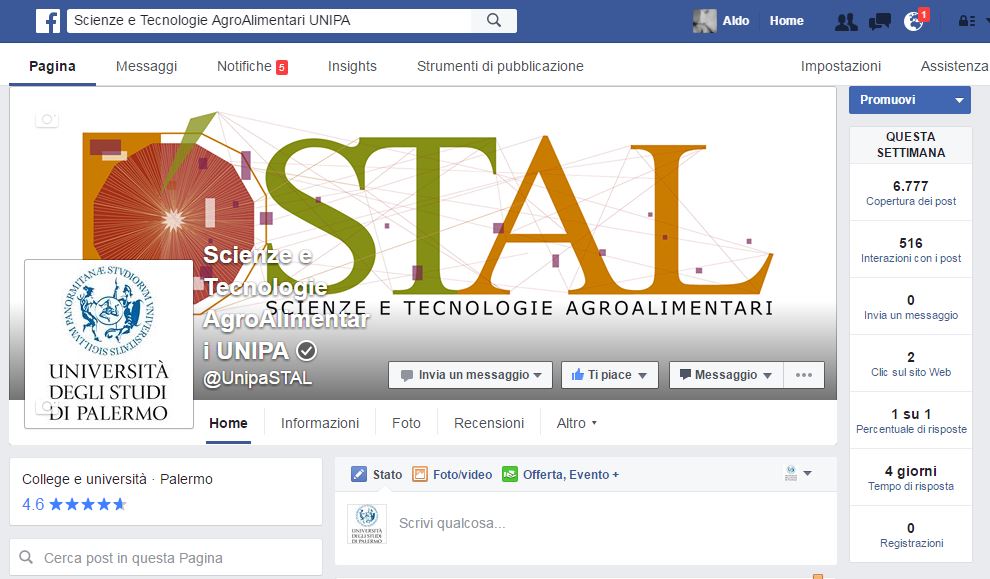Select Foto/video in the composer
The image size is (990, 579).
[x=452, y=474]
